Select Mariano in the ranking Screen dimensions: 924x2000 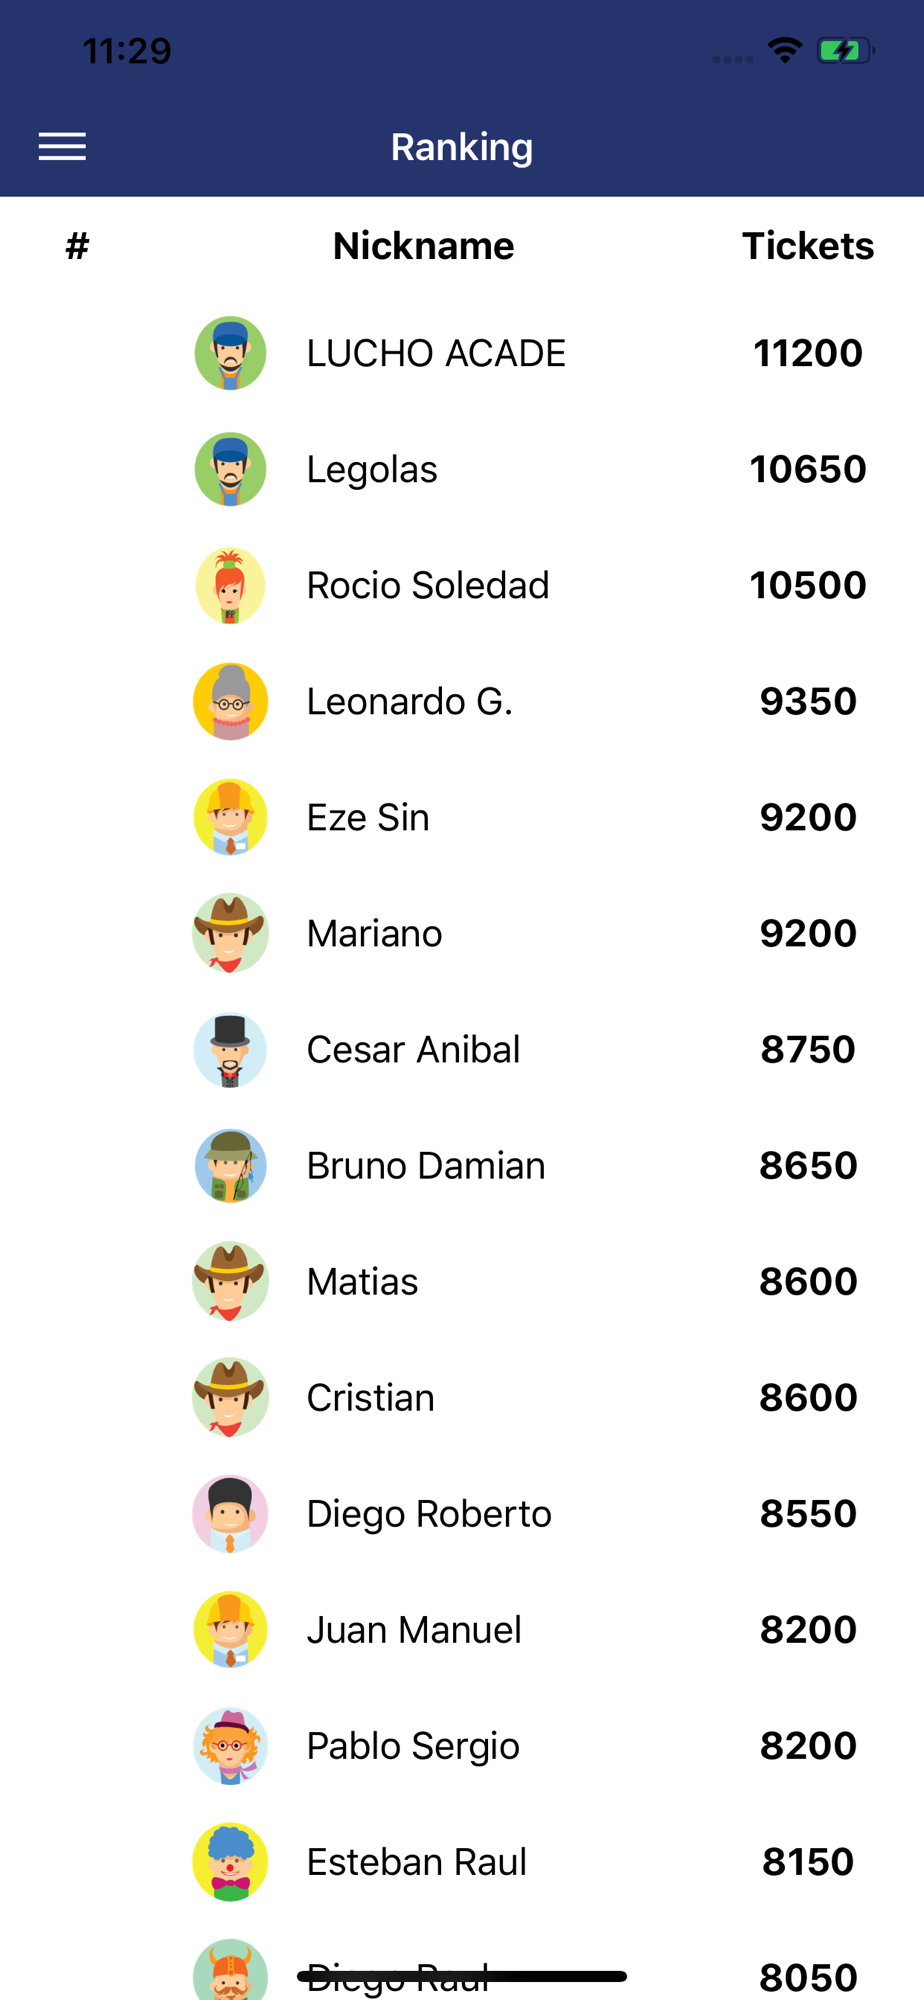coord(462,933)
